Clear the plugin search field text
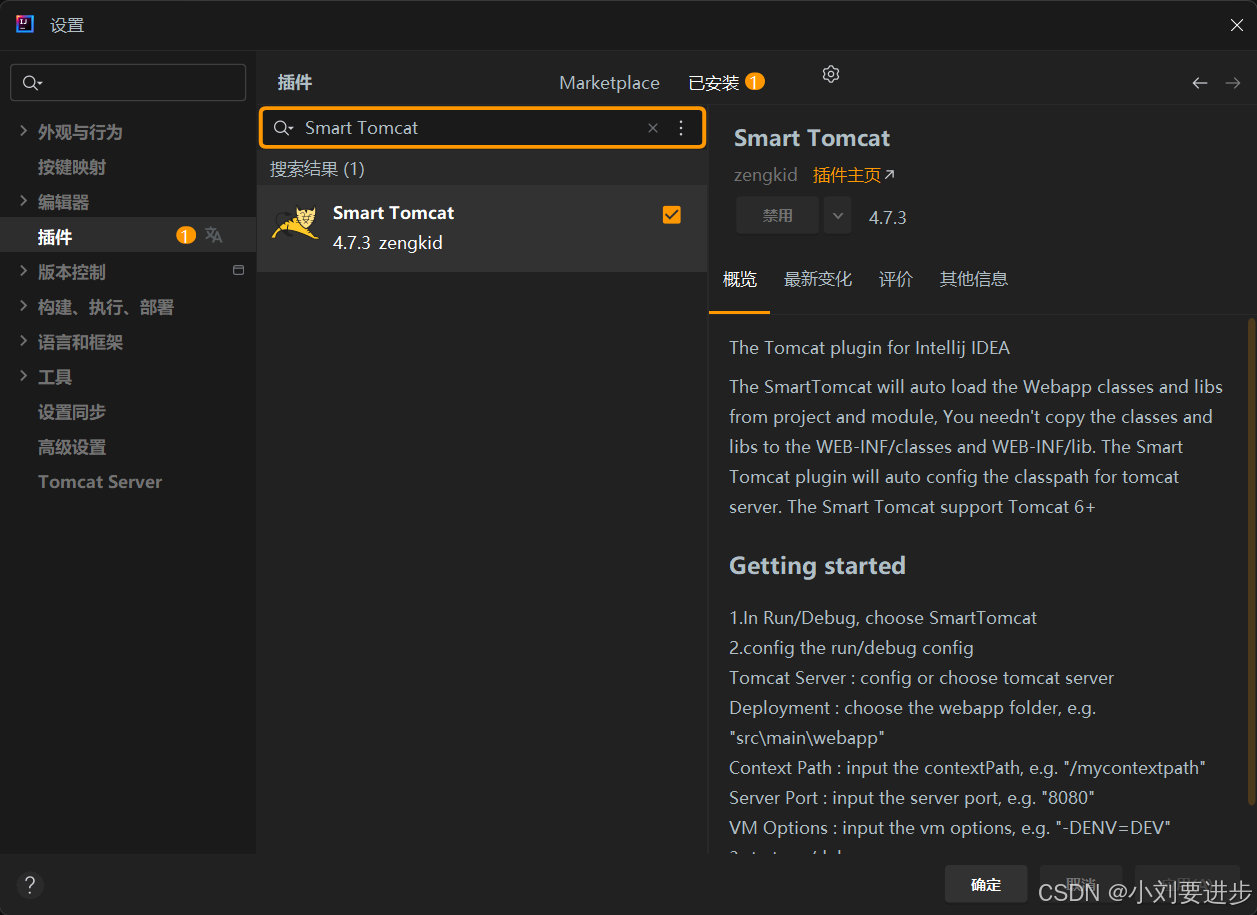The height and width of the screenshot is (915, 1257). click(x=653, y=128)
